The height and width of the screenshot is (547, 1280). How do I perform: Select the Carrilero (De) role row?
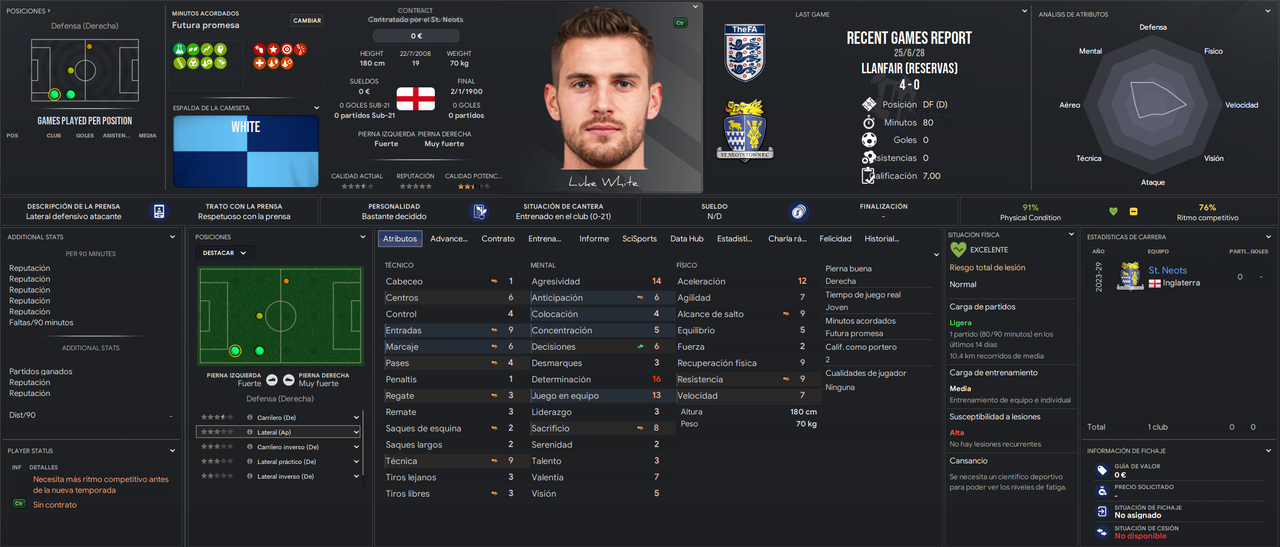[x=278, y=417]
